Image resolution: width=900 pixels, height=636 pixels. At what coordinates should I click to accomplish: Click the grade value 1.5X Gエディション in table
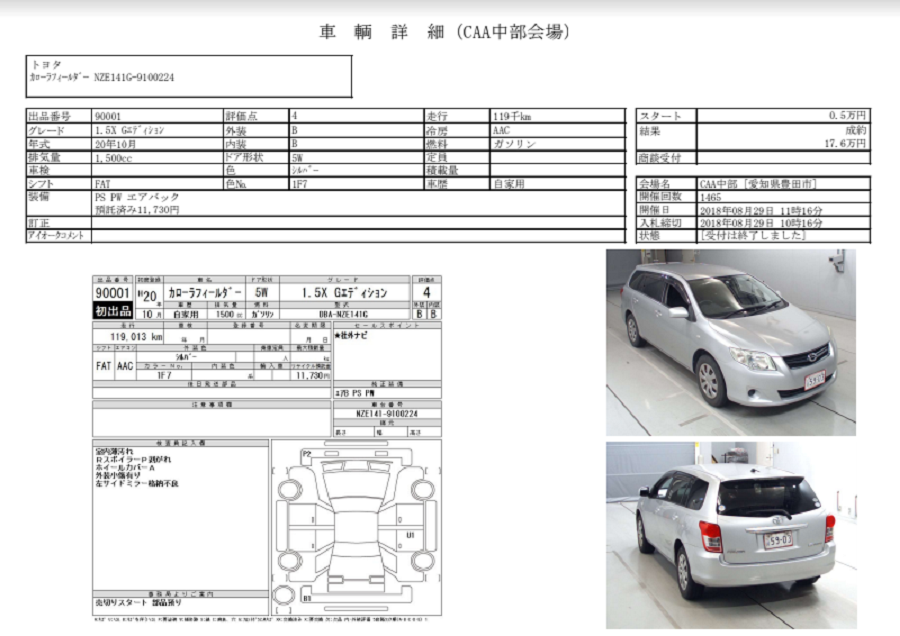pos(129,130)
